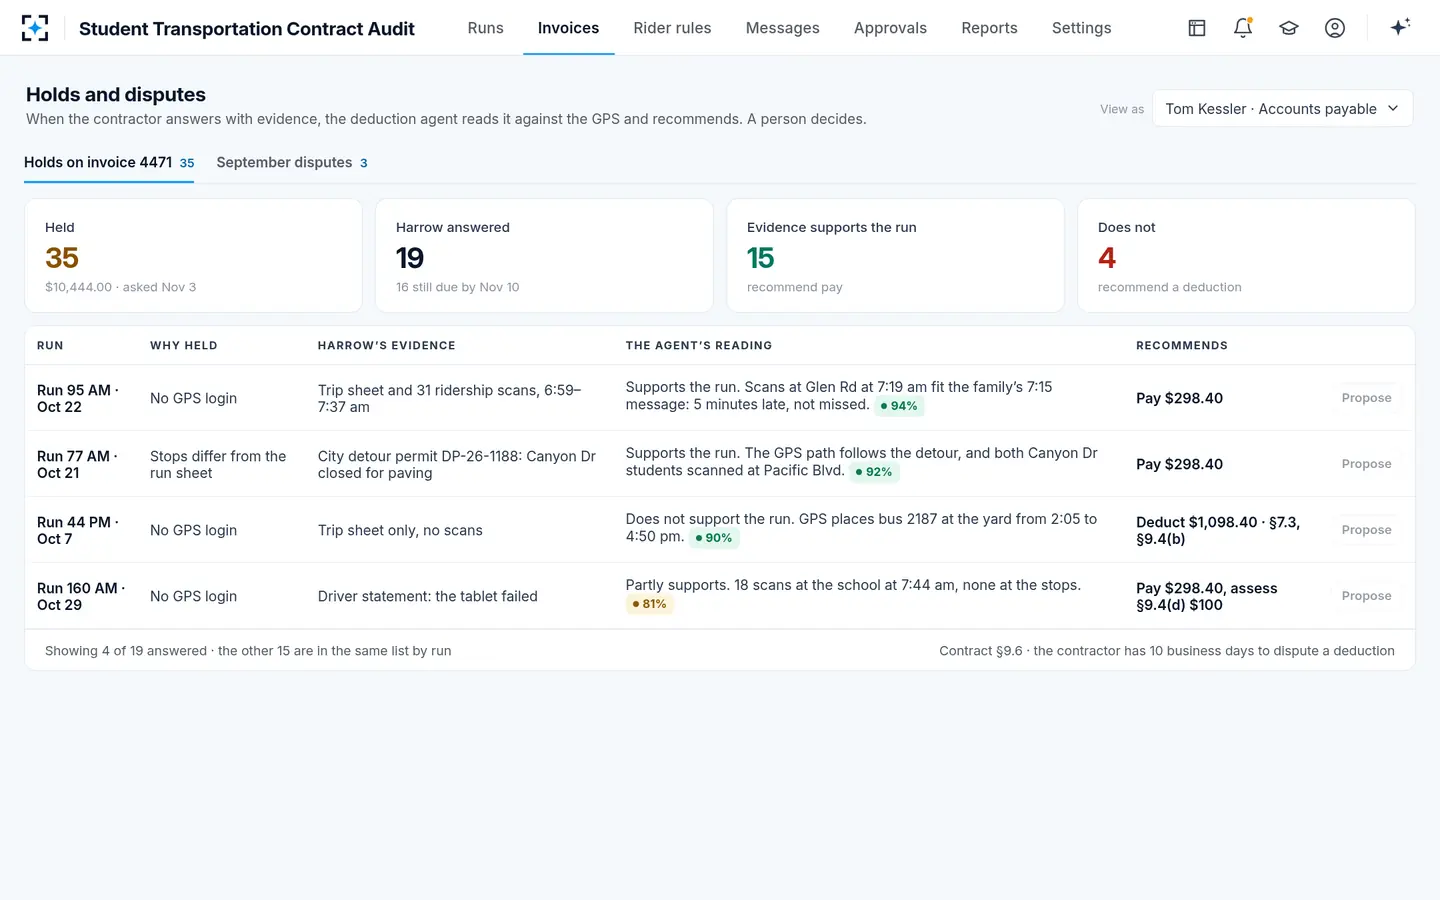1440x900 pixels.
Task: Click "Stops differ from the run sheet"
Action: tap(218, 464)
